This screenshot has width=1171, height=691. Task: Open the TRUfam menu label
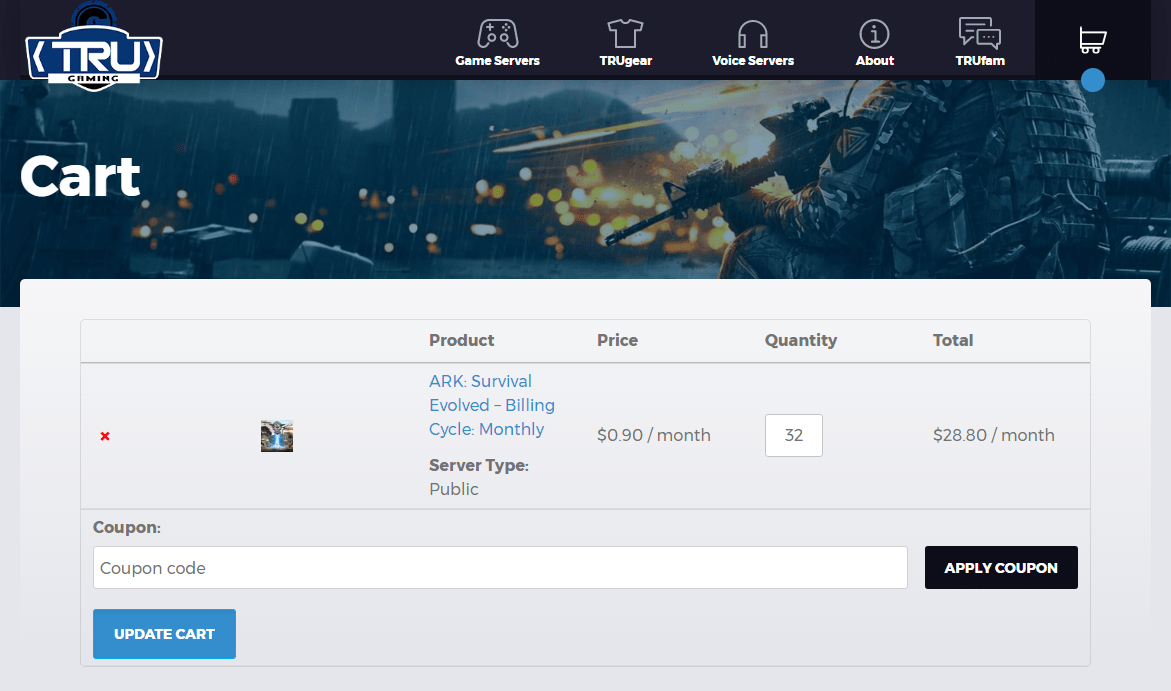(x=980, y=61)
